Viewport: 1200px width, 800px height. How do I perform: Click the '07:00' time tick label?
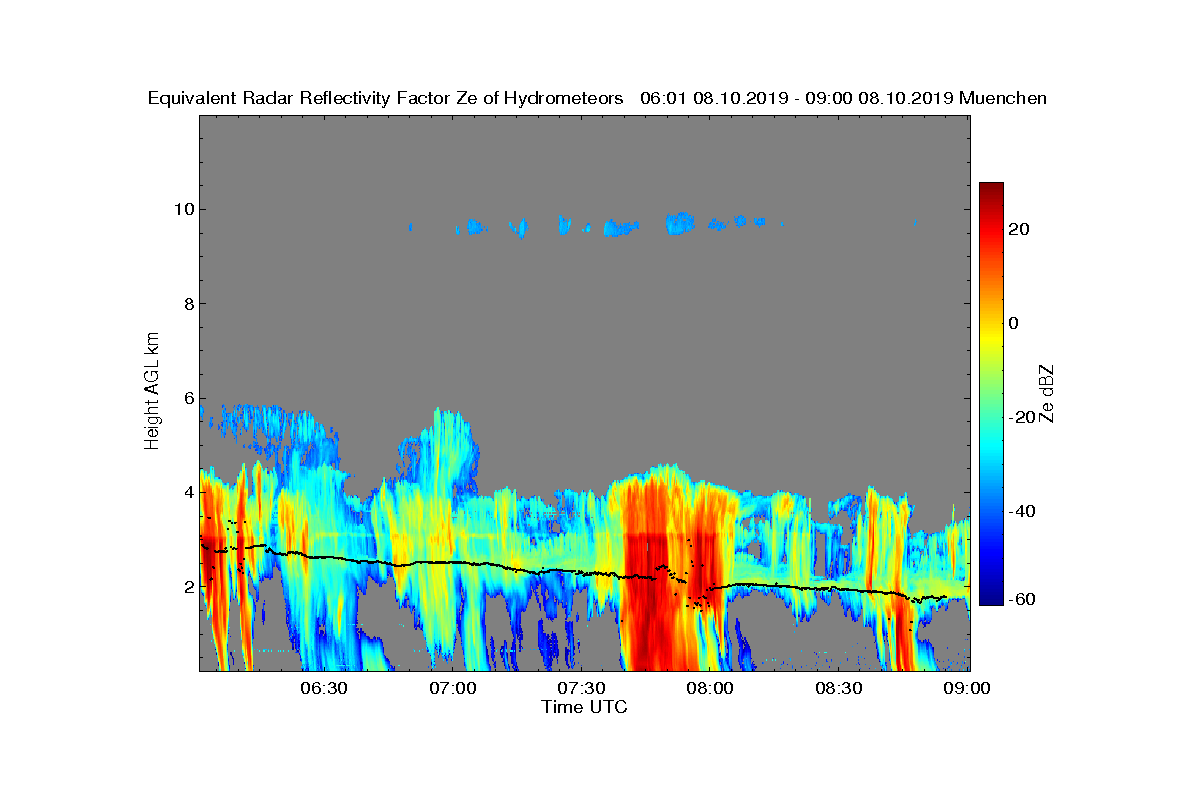click(452, 689)
